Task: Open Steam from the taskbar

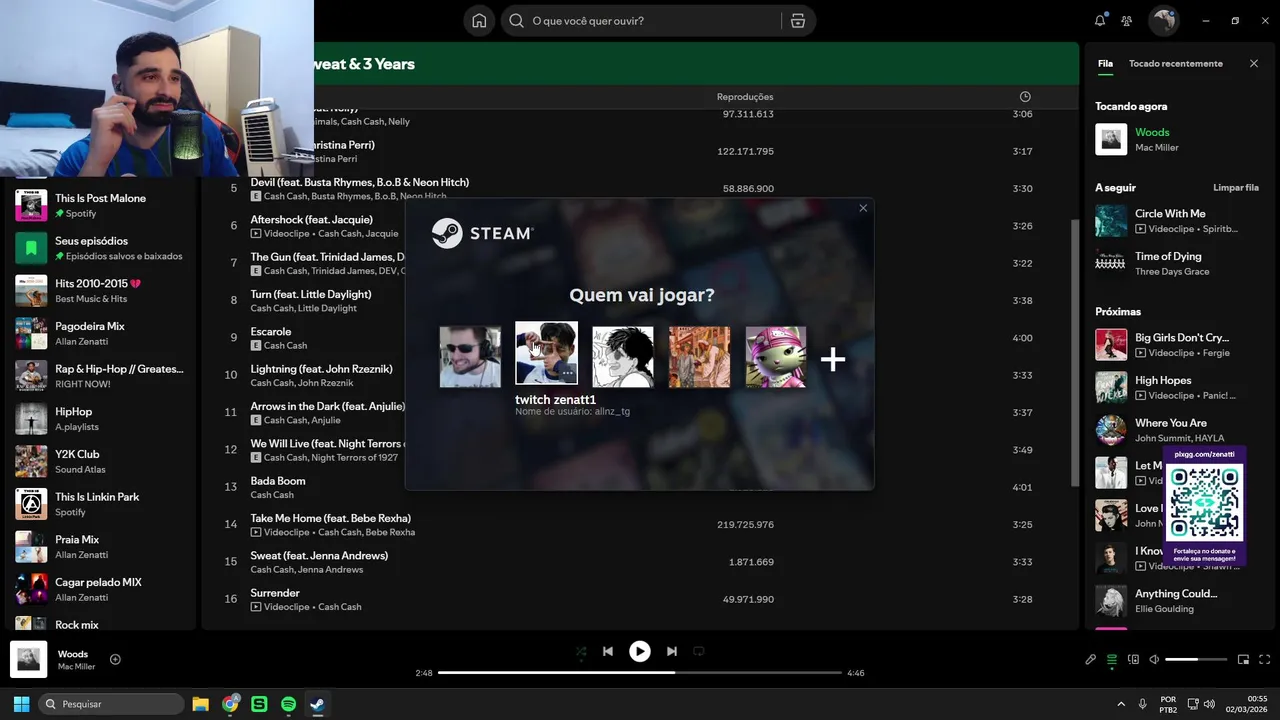Action: (x=317, y=704)
